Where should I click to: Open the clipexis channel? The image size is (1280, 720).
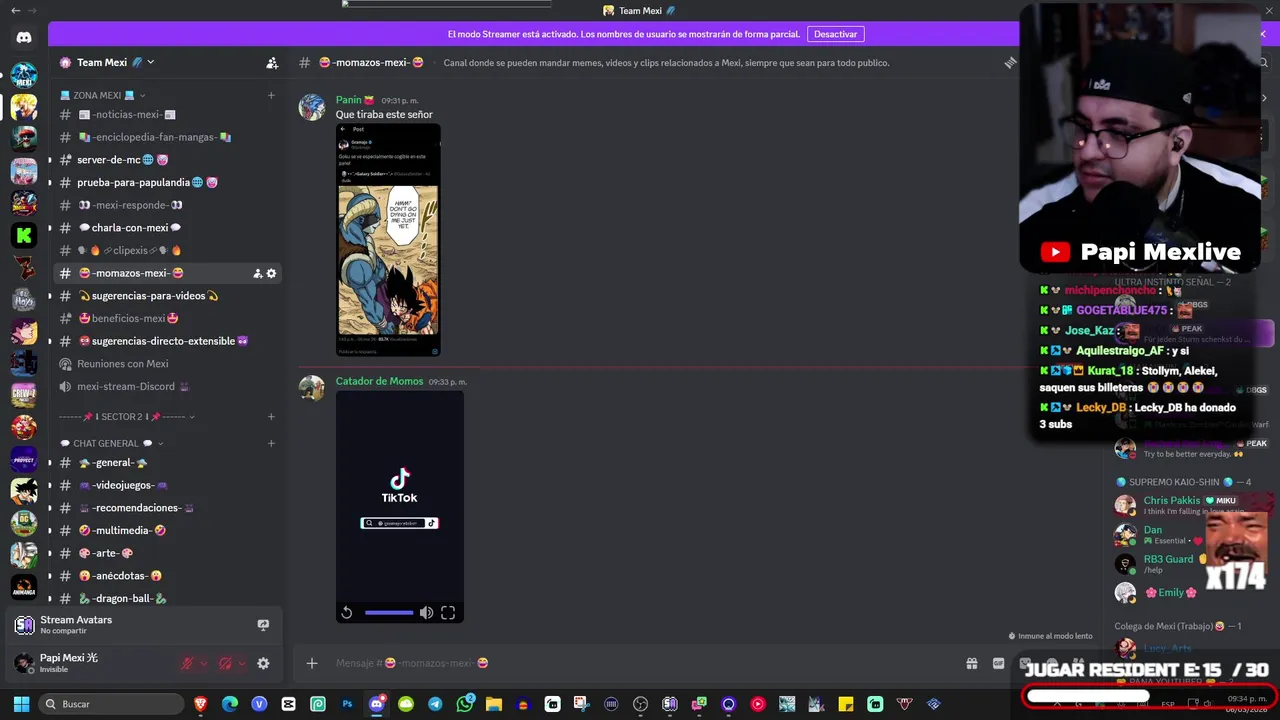(168, 250)
